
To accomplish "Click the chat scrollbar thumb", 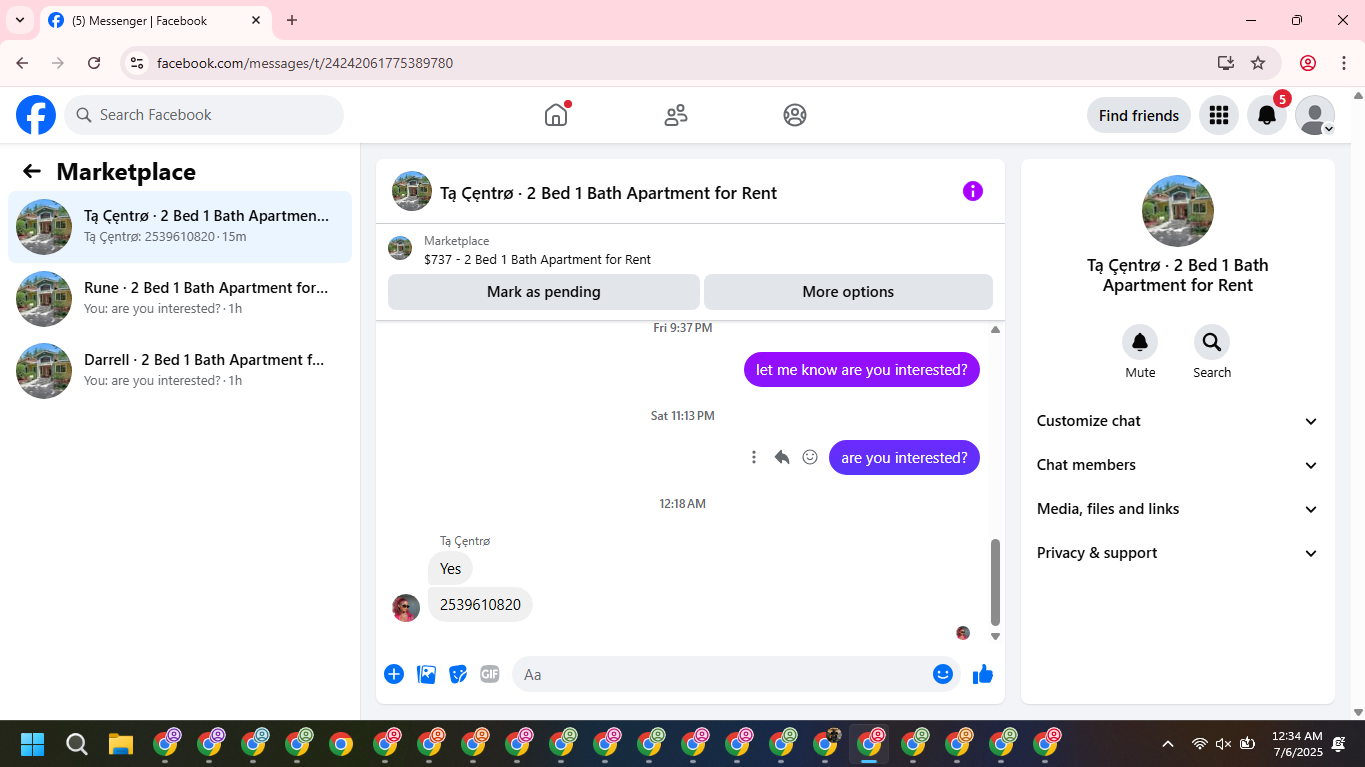I will (x=995, y=582).
